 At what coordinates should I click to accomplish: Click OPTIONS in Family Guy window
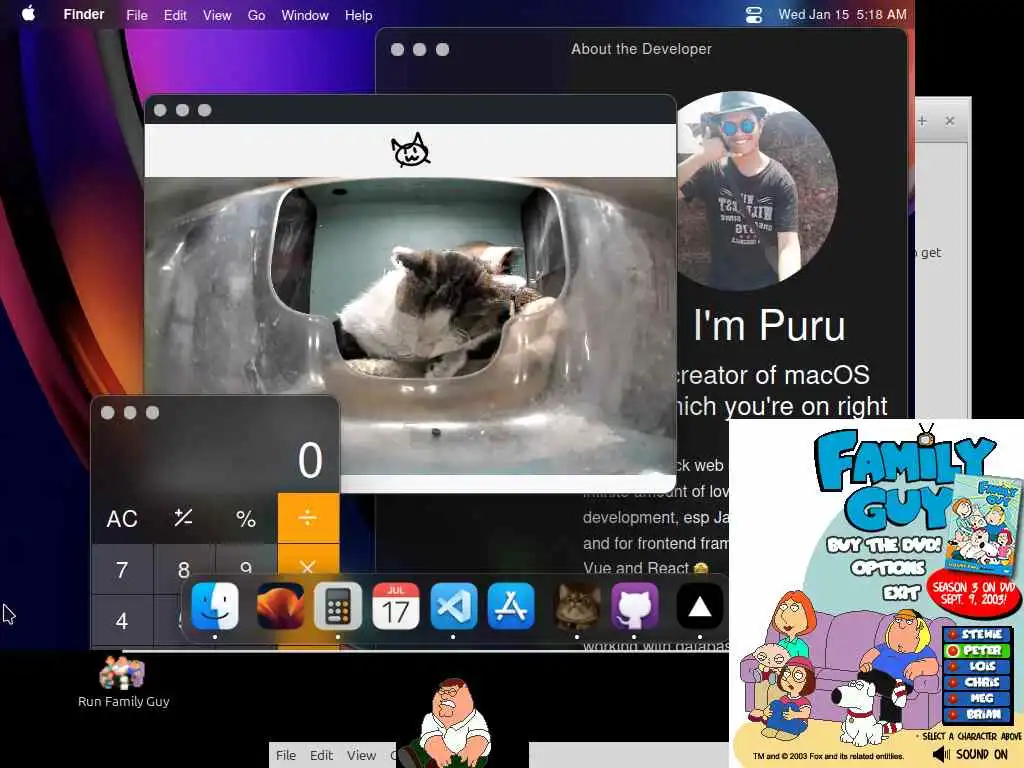click(x=888, y=568)
